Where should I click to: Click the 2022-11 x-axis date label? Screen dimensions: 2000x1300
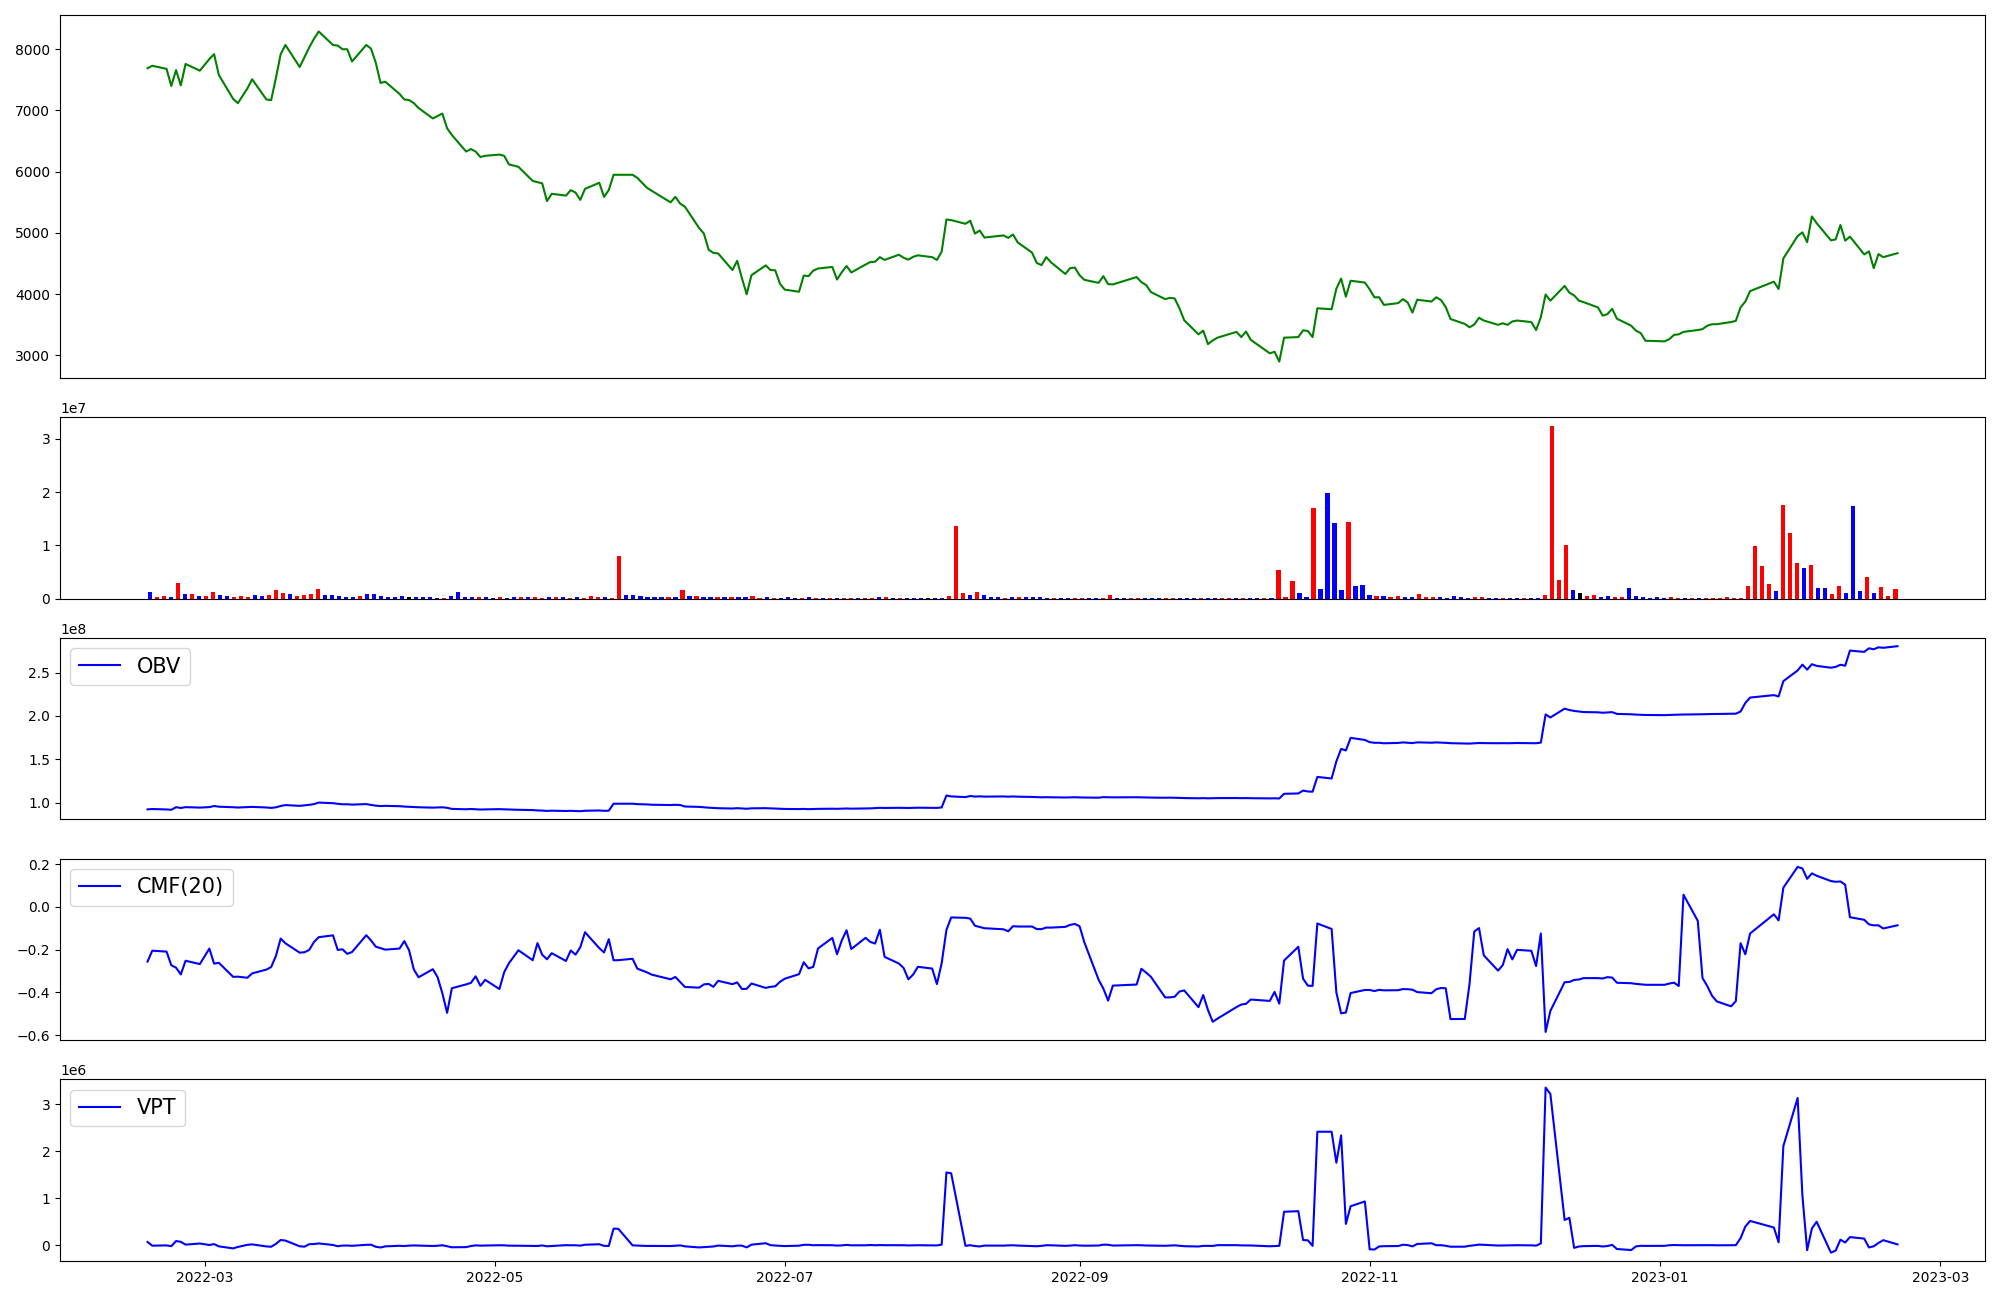pos(1369,1277)
